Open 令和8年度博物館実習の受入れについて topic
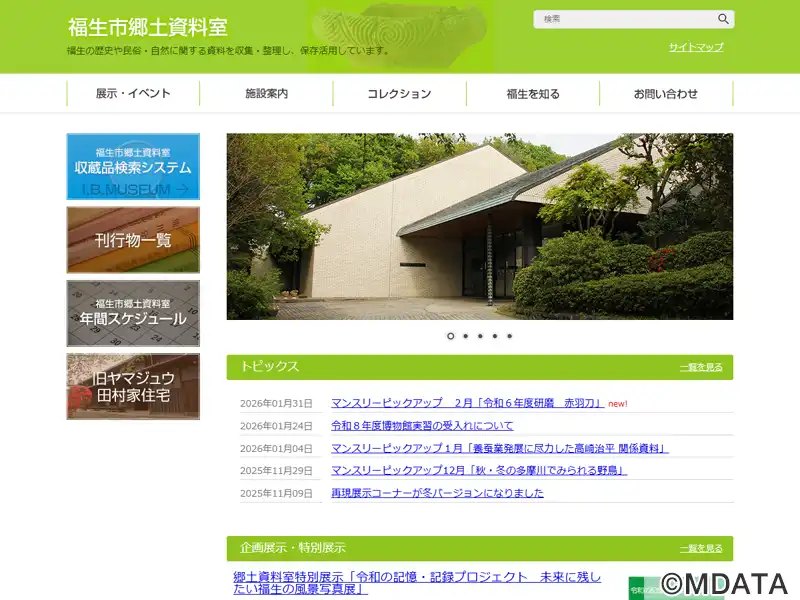 (422, 426)
